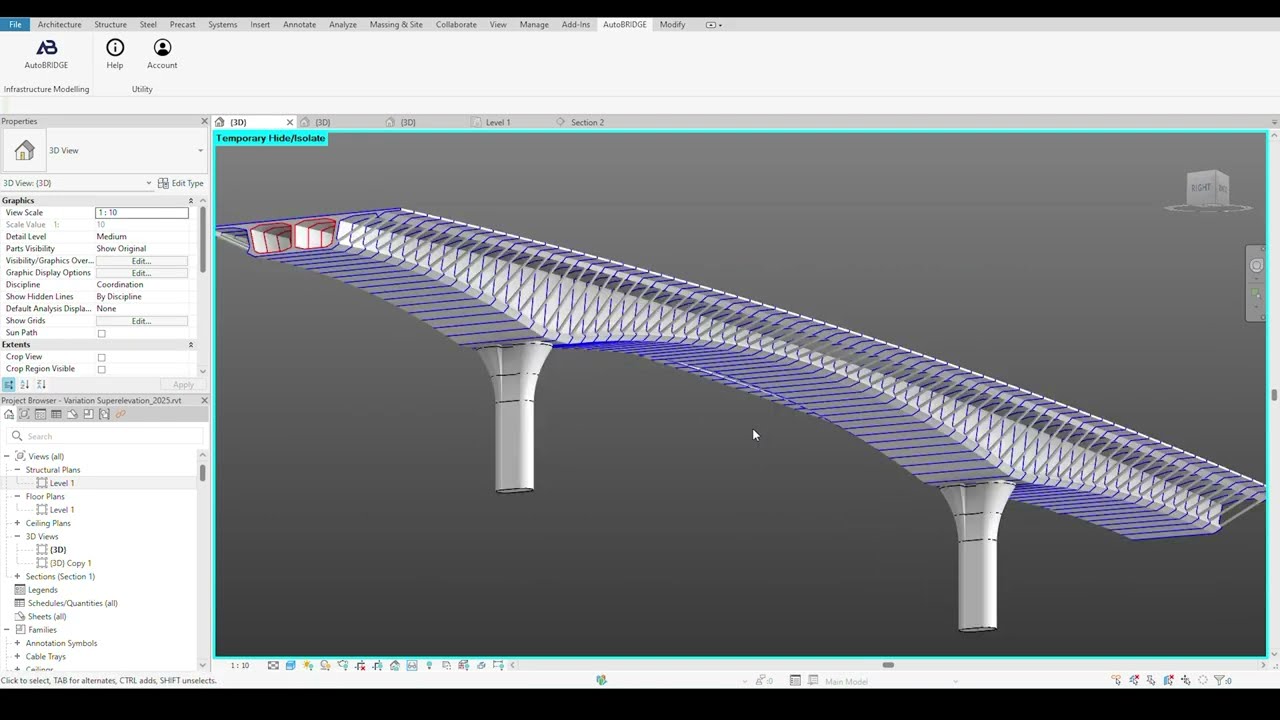Click the home icon in Project Browser toolbar

(9, 414)
